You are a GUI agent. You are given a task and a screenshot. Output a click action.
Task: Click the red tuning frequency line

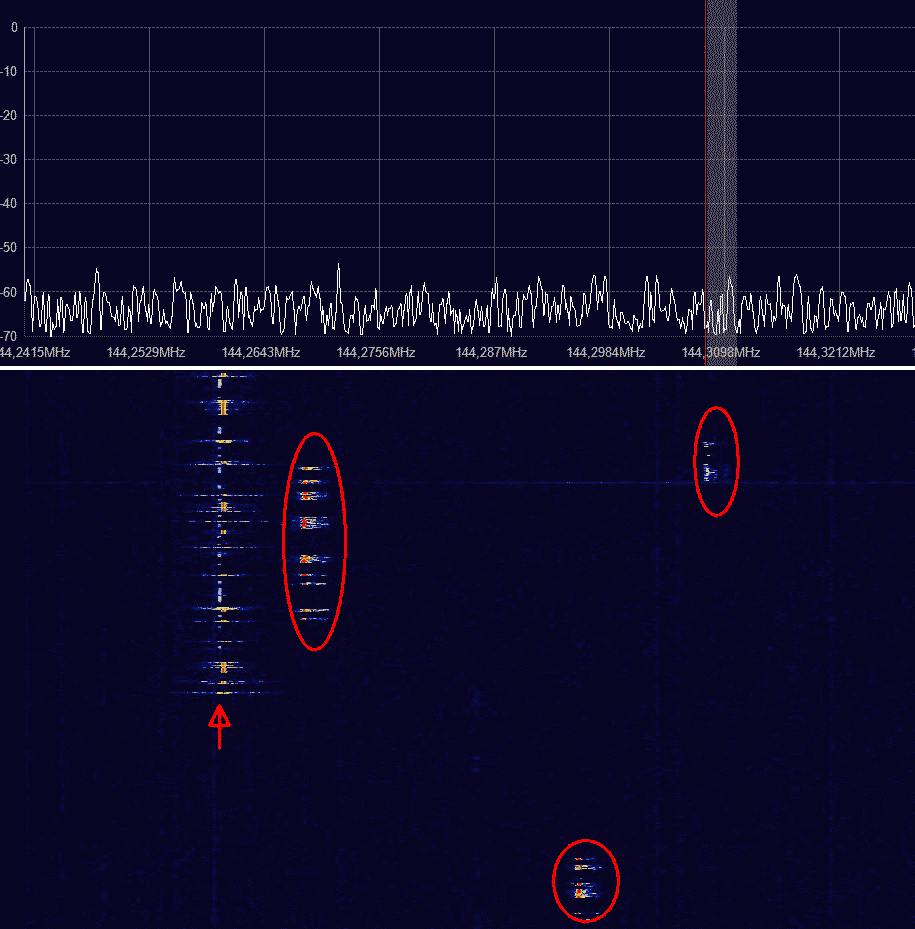point(705,182)
